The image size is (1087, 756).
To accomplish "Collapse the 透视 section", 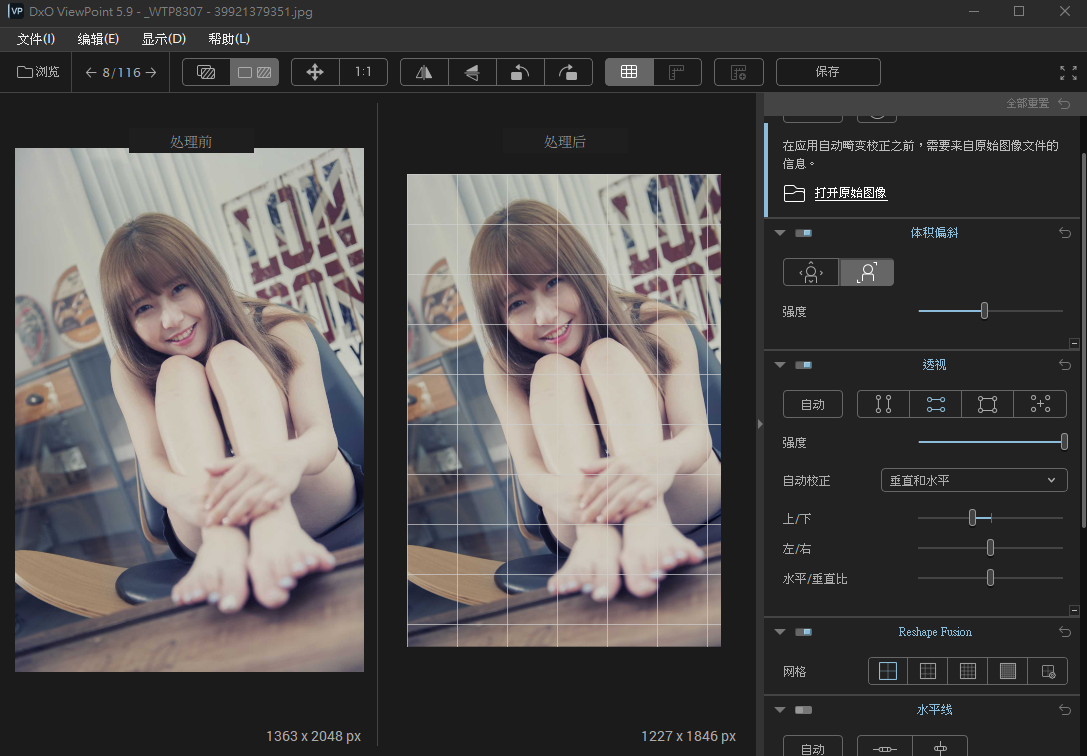I will (x=780, y=365).
